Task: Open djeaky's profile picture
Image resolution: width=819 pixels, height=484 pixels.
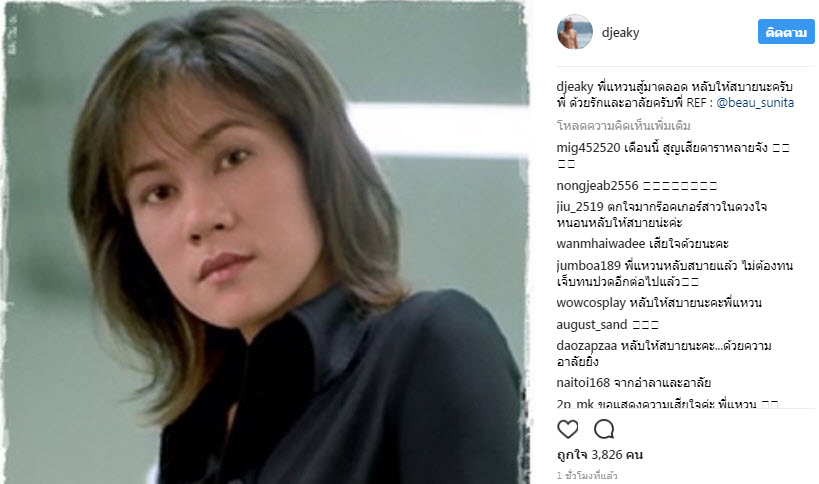Action: [x=575, y=32]
